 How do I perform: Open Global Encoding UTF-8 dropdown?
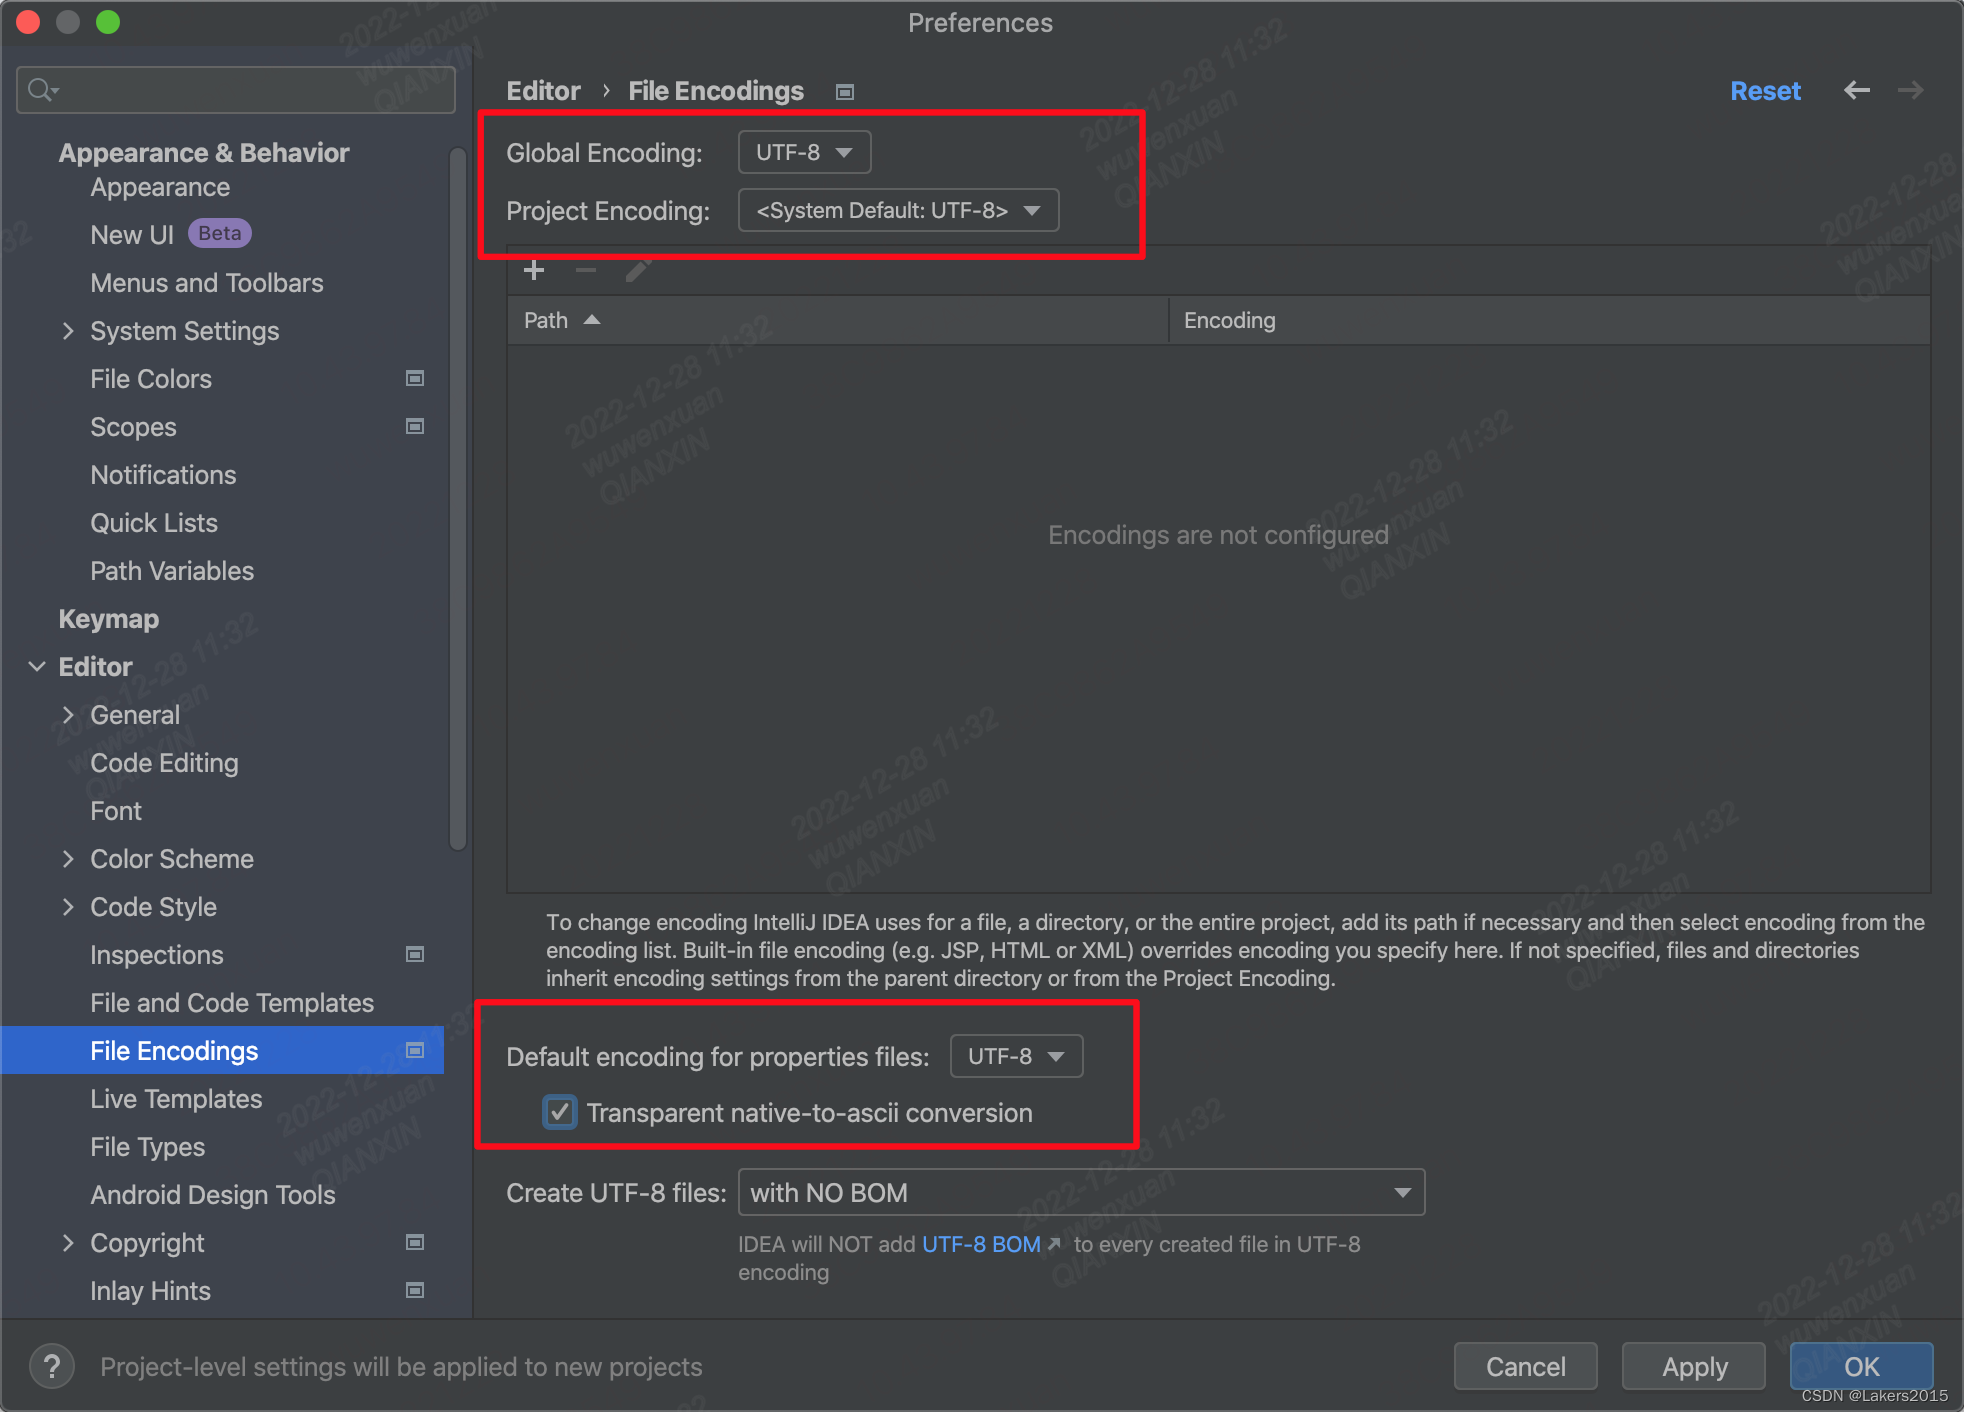tap(805, 151)
